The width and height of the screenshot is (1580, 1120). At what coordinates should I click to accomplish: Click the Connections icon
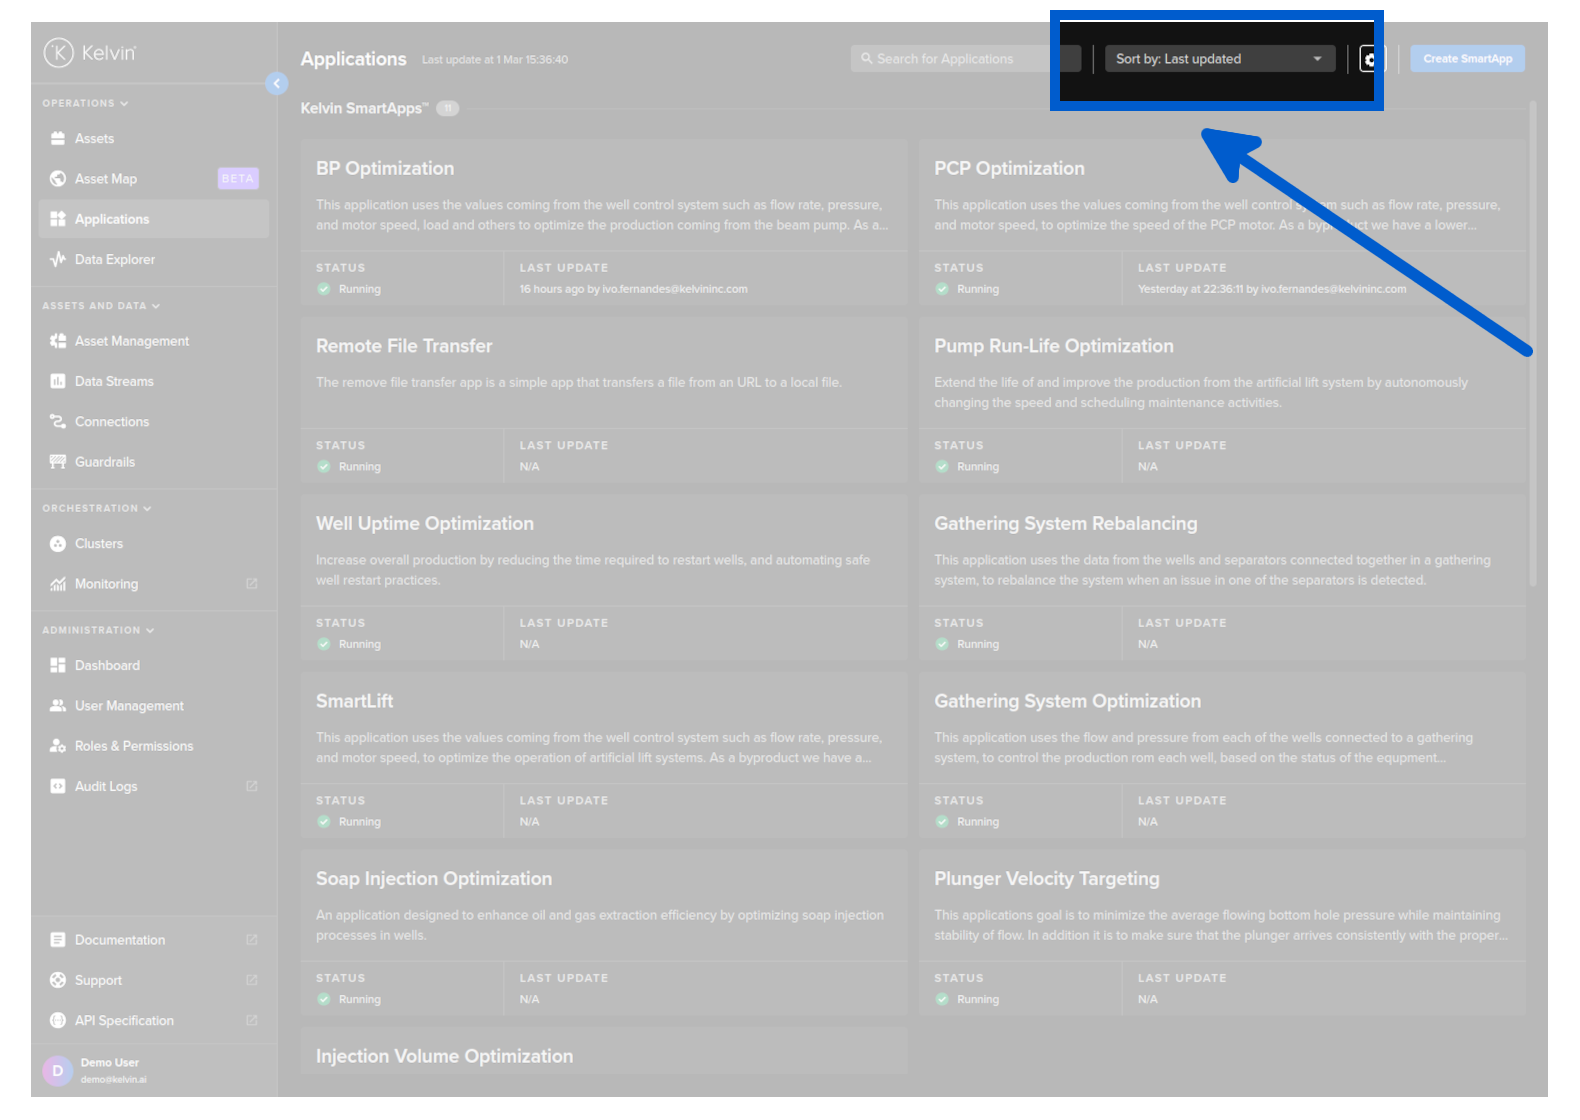58,422
